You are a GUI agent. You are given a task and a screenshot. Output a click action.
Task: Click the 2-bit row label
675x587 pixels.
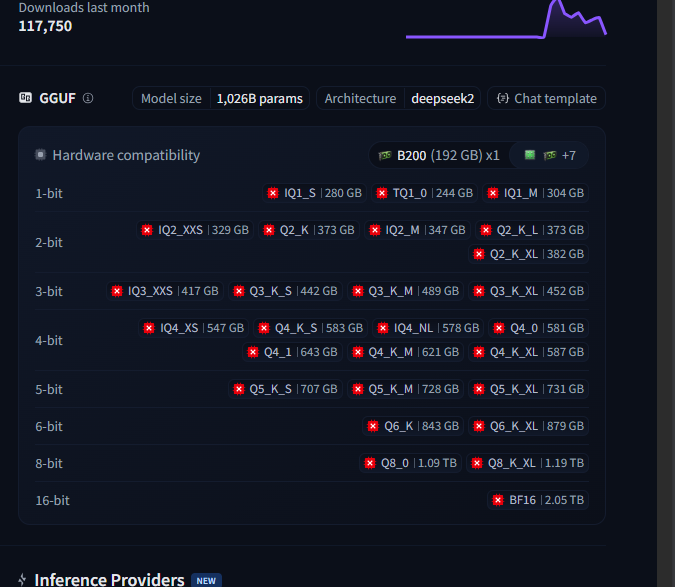49,242
